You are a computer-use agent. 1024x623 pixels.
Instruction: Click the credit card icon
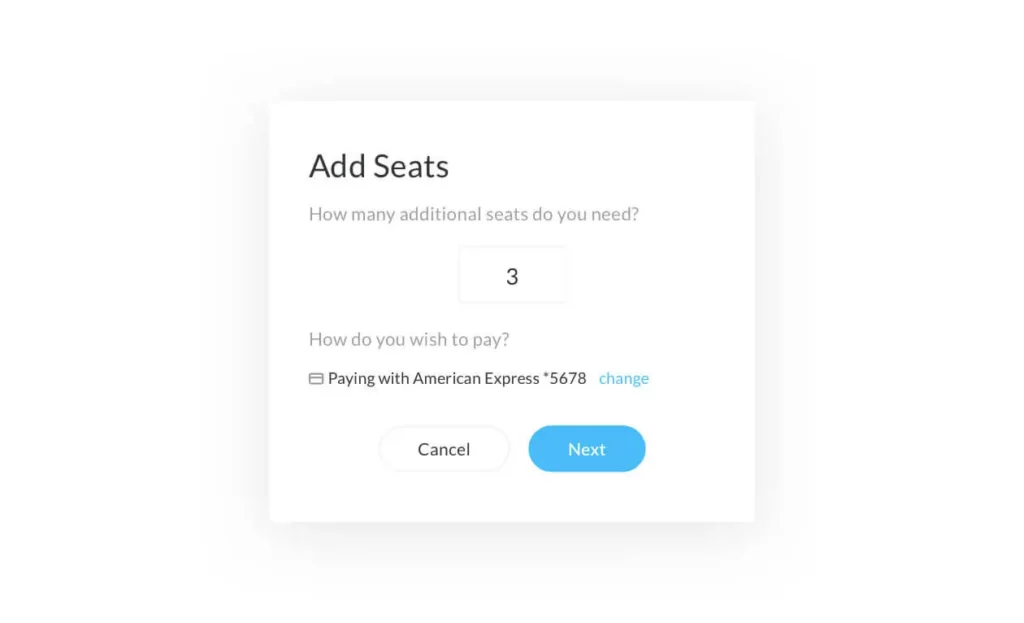(x=316, y=379)
